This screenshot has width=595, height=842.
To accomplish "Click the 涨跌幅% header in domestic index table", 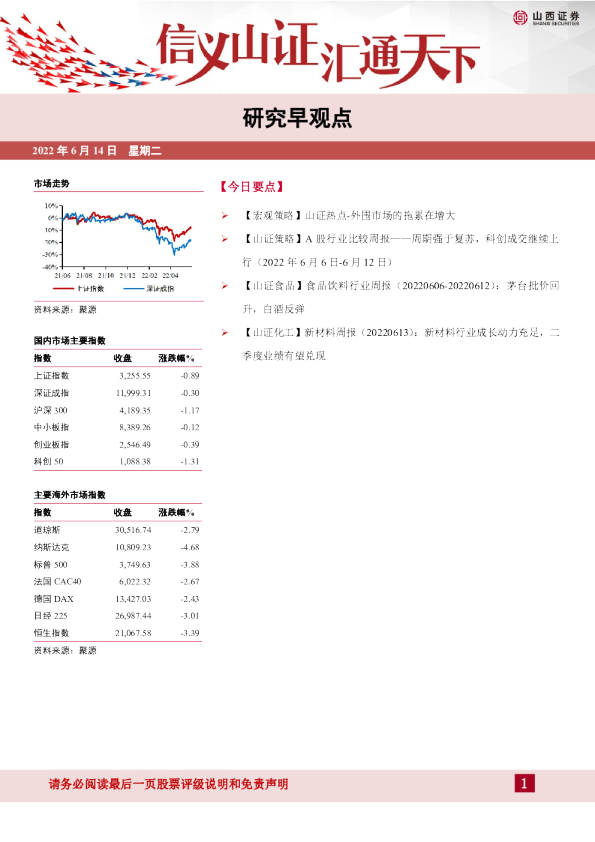I will click(x=177, y=358).
